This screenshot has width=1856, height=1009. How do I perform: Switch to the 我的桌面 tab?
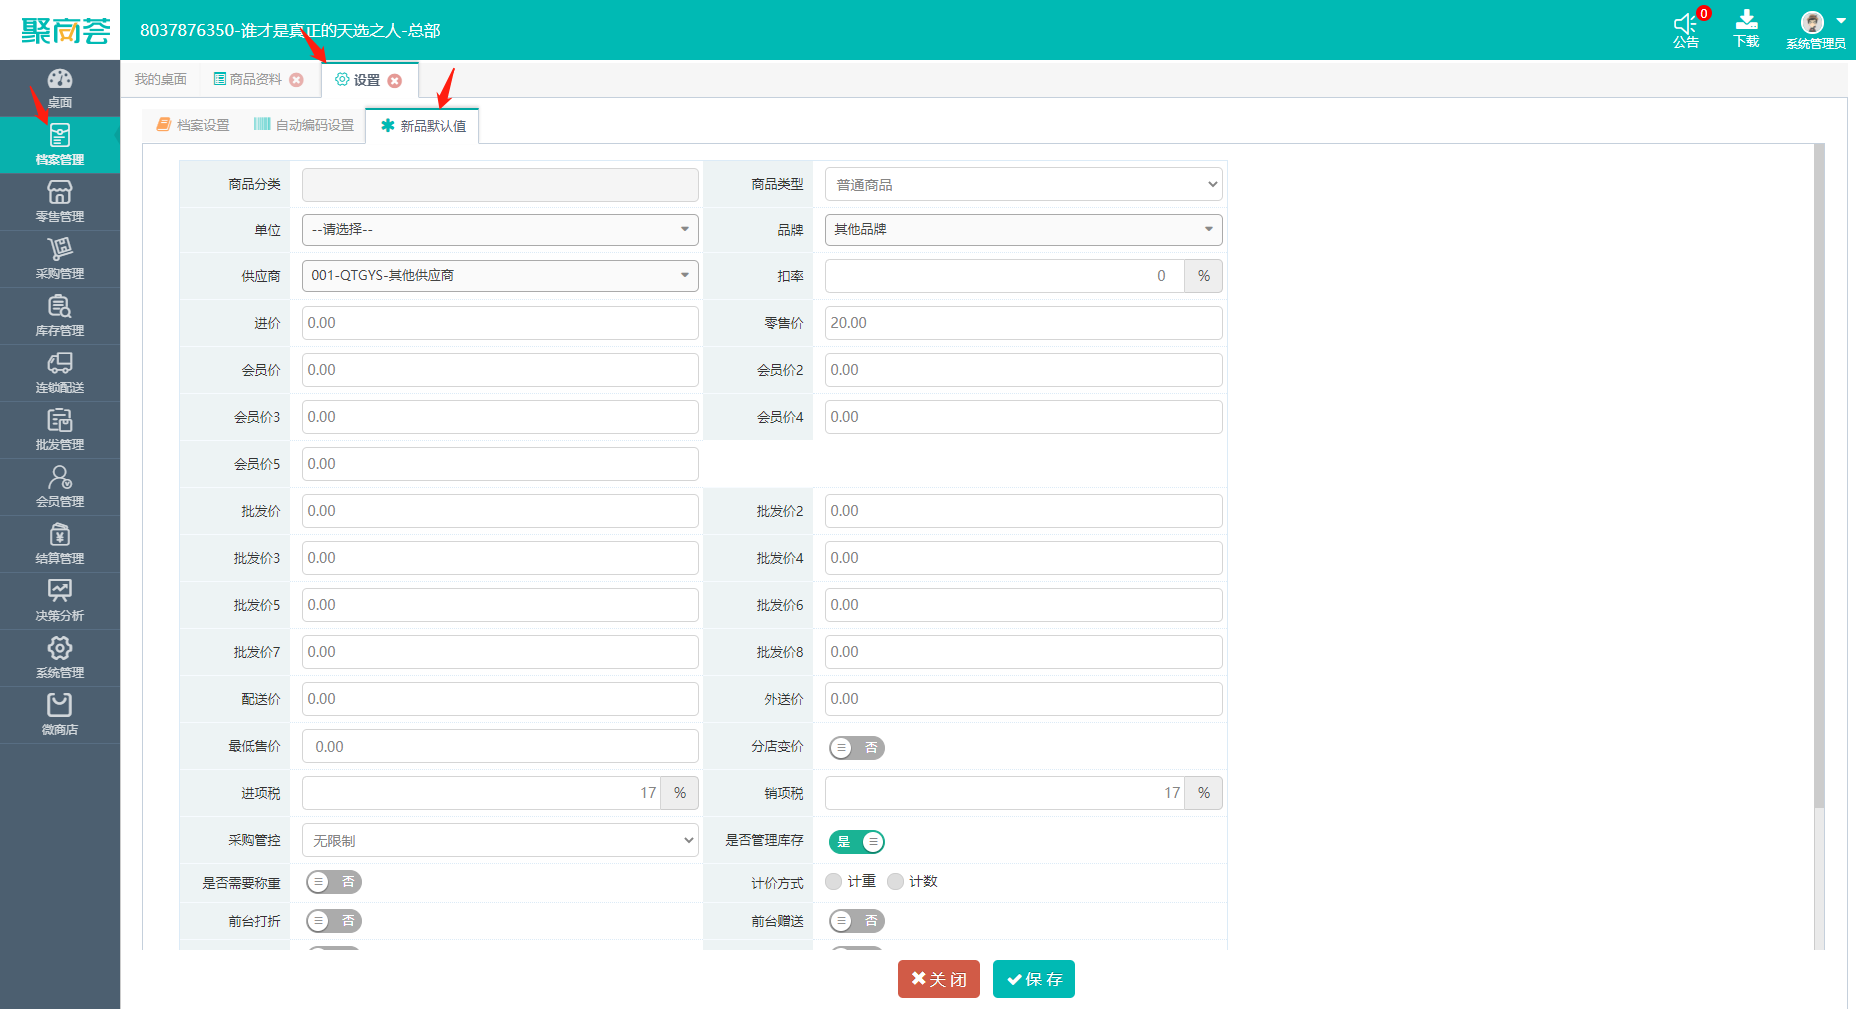(x=161, y=79)
